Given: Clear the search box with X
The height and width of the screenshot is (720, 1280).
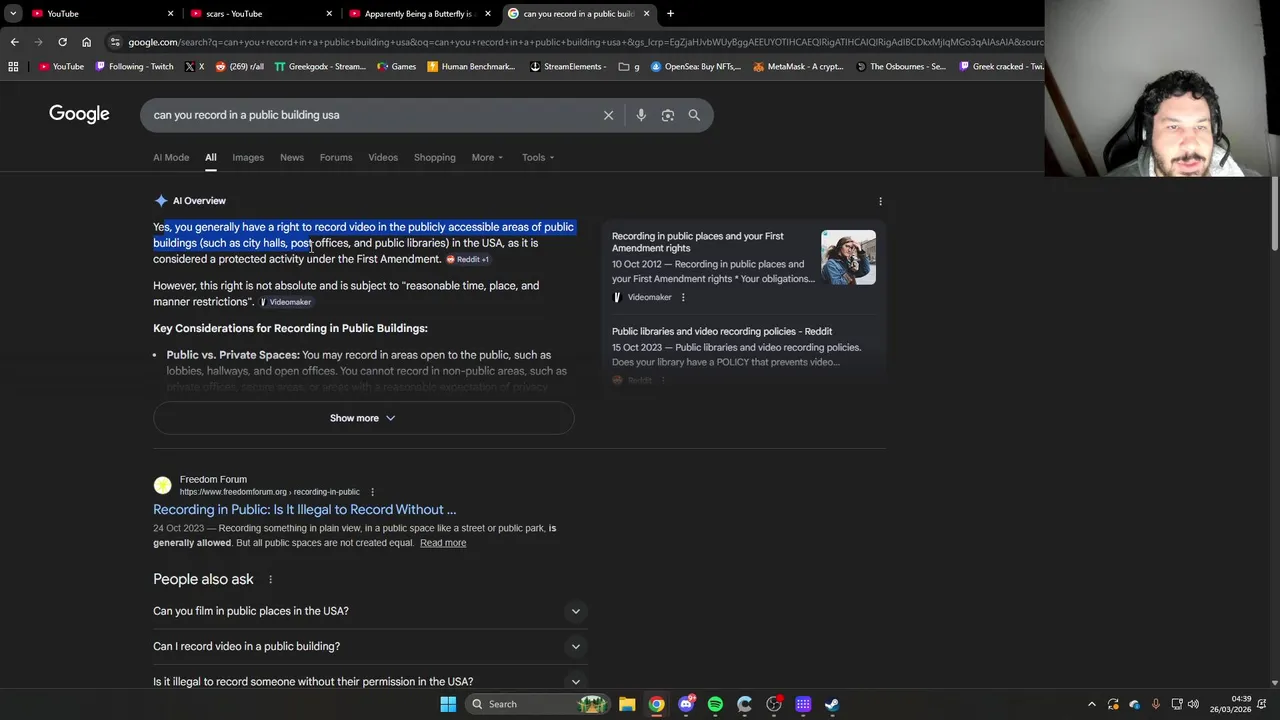Looking at the screenshot, I should [x=608, y=115].
